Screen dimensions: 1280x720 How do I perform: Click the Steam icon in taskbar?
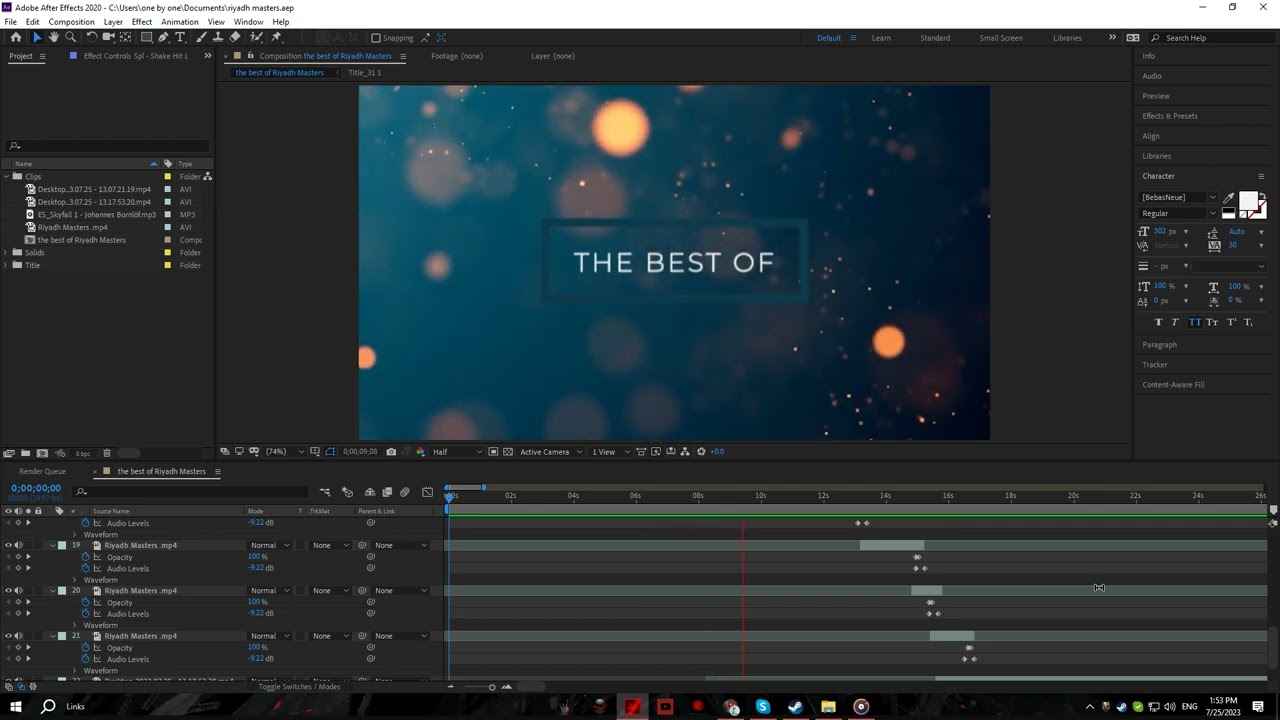pos(795,707)
